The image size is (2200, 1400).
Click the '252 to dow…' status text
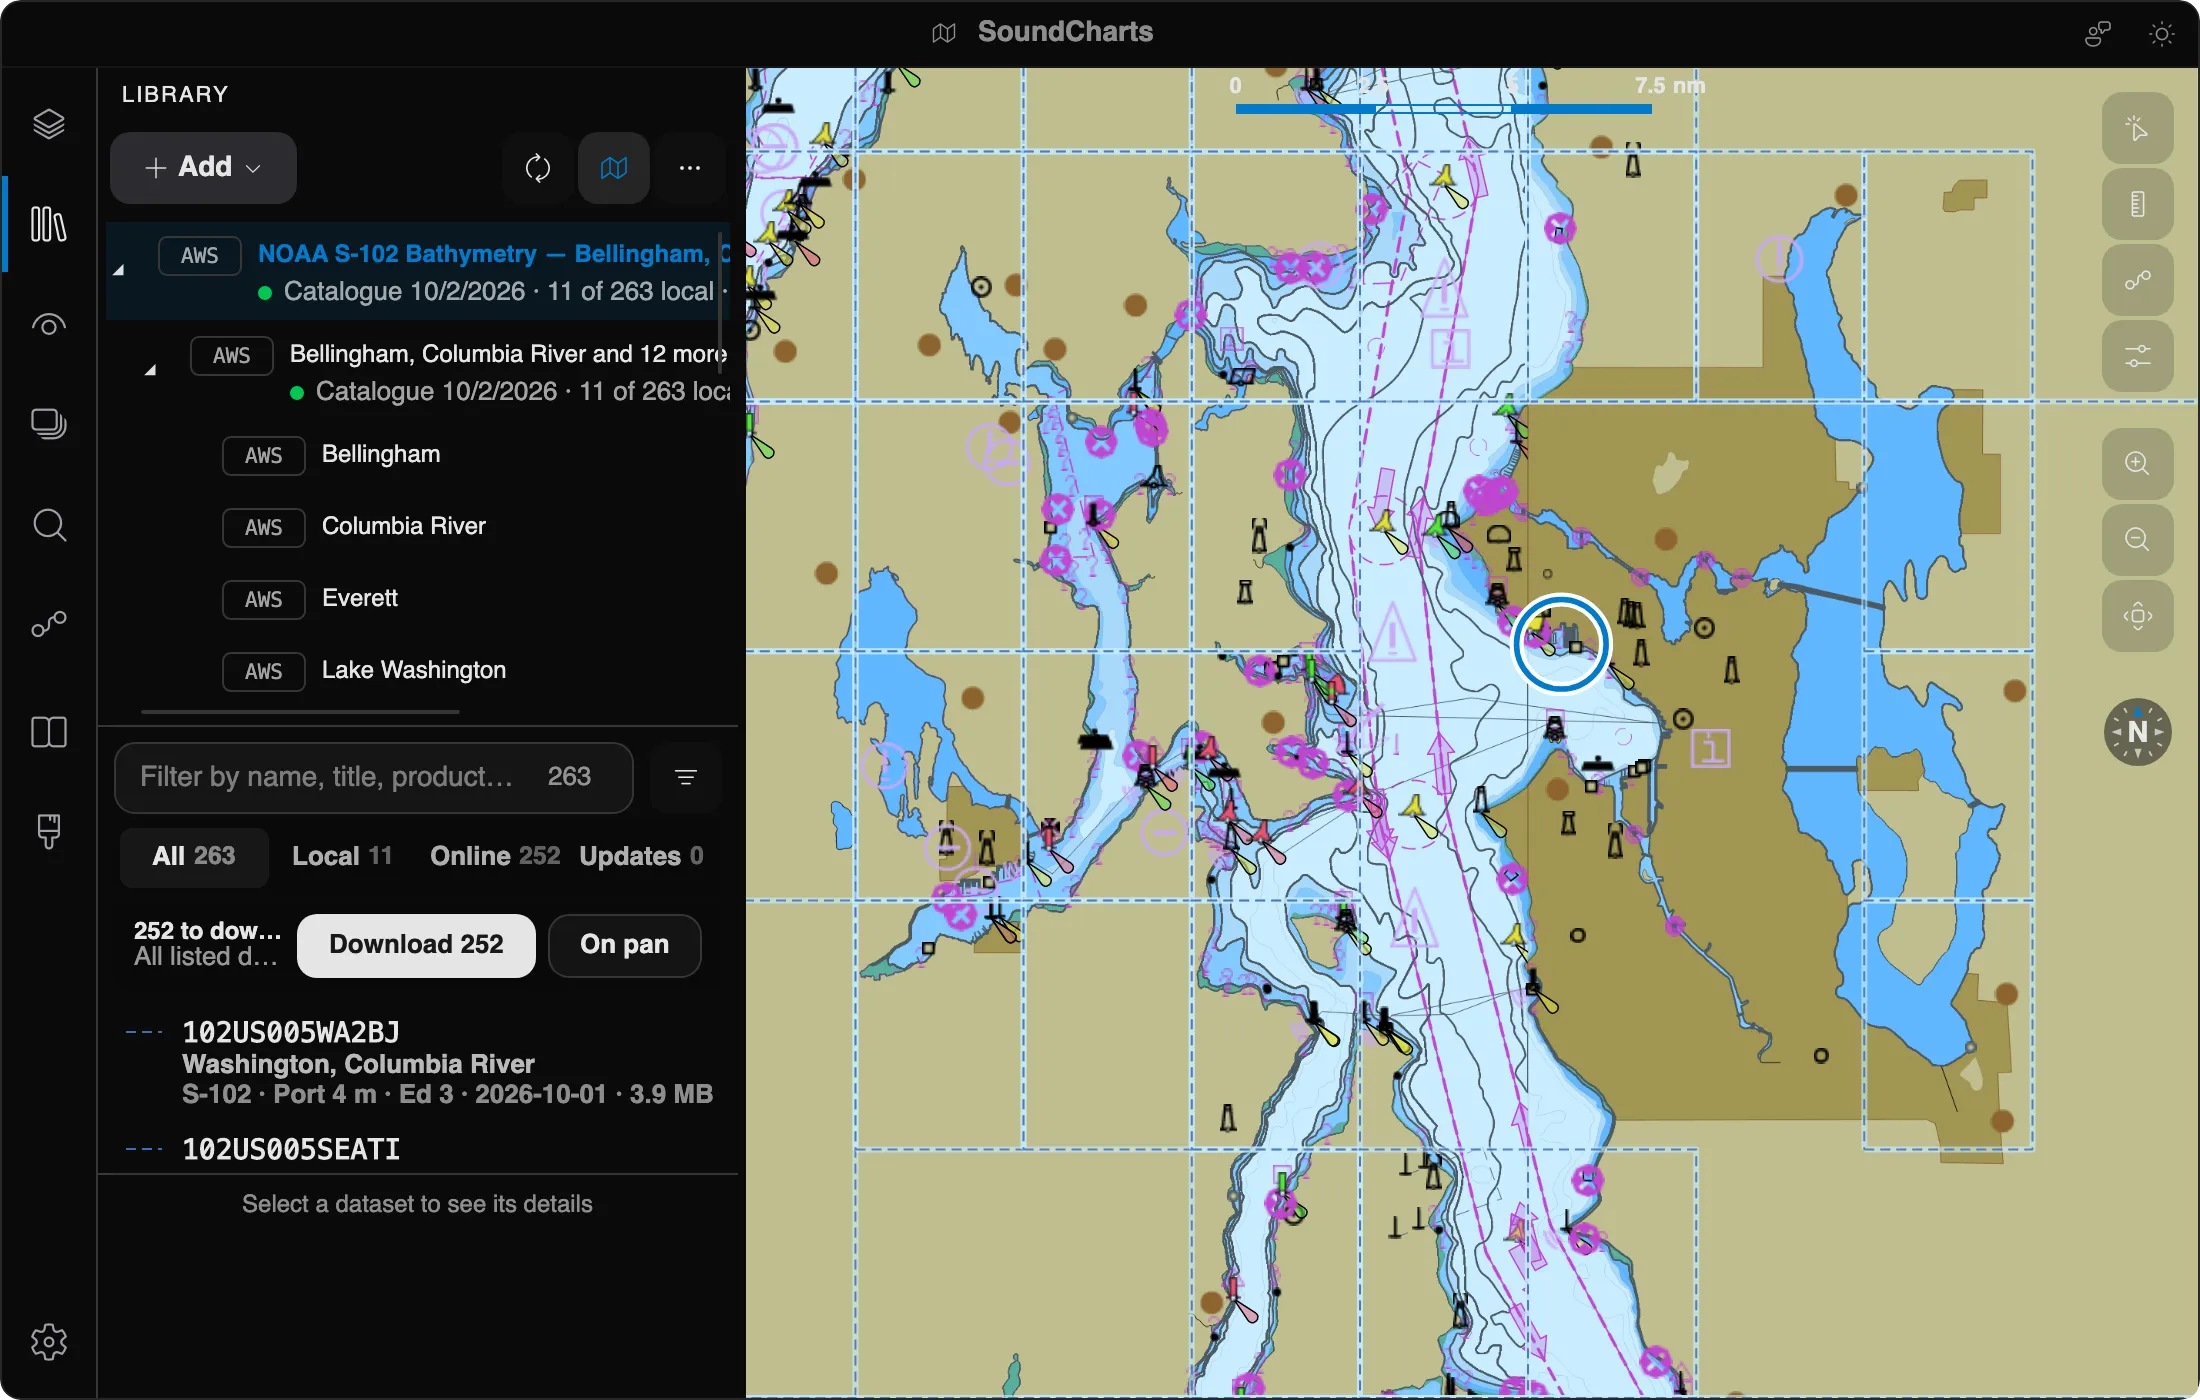[207, 931]
